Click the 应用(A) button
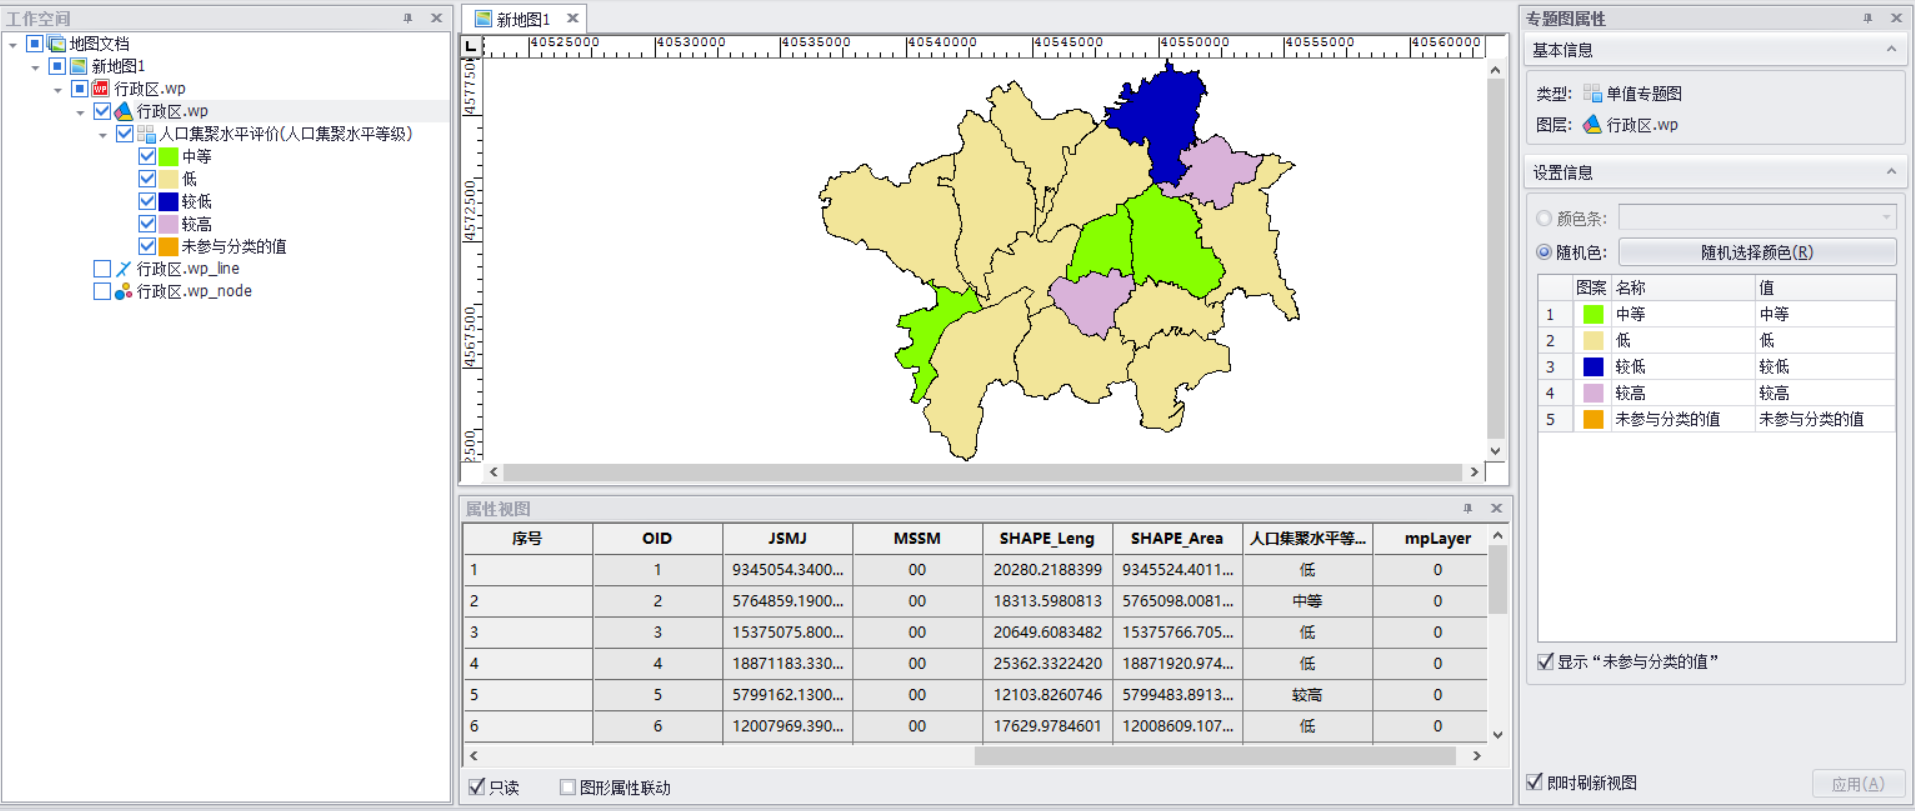The width and height of the screenshot is (1915, 811). pos(1857,784)
